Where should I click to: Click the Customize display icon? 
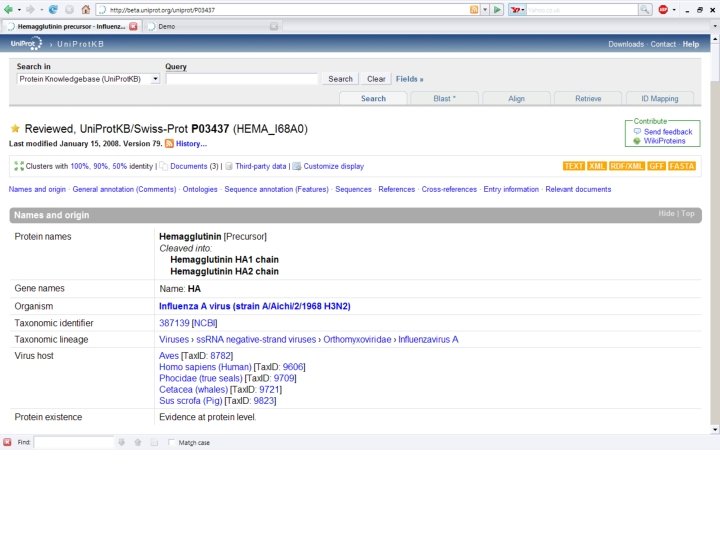click(297, 166)
